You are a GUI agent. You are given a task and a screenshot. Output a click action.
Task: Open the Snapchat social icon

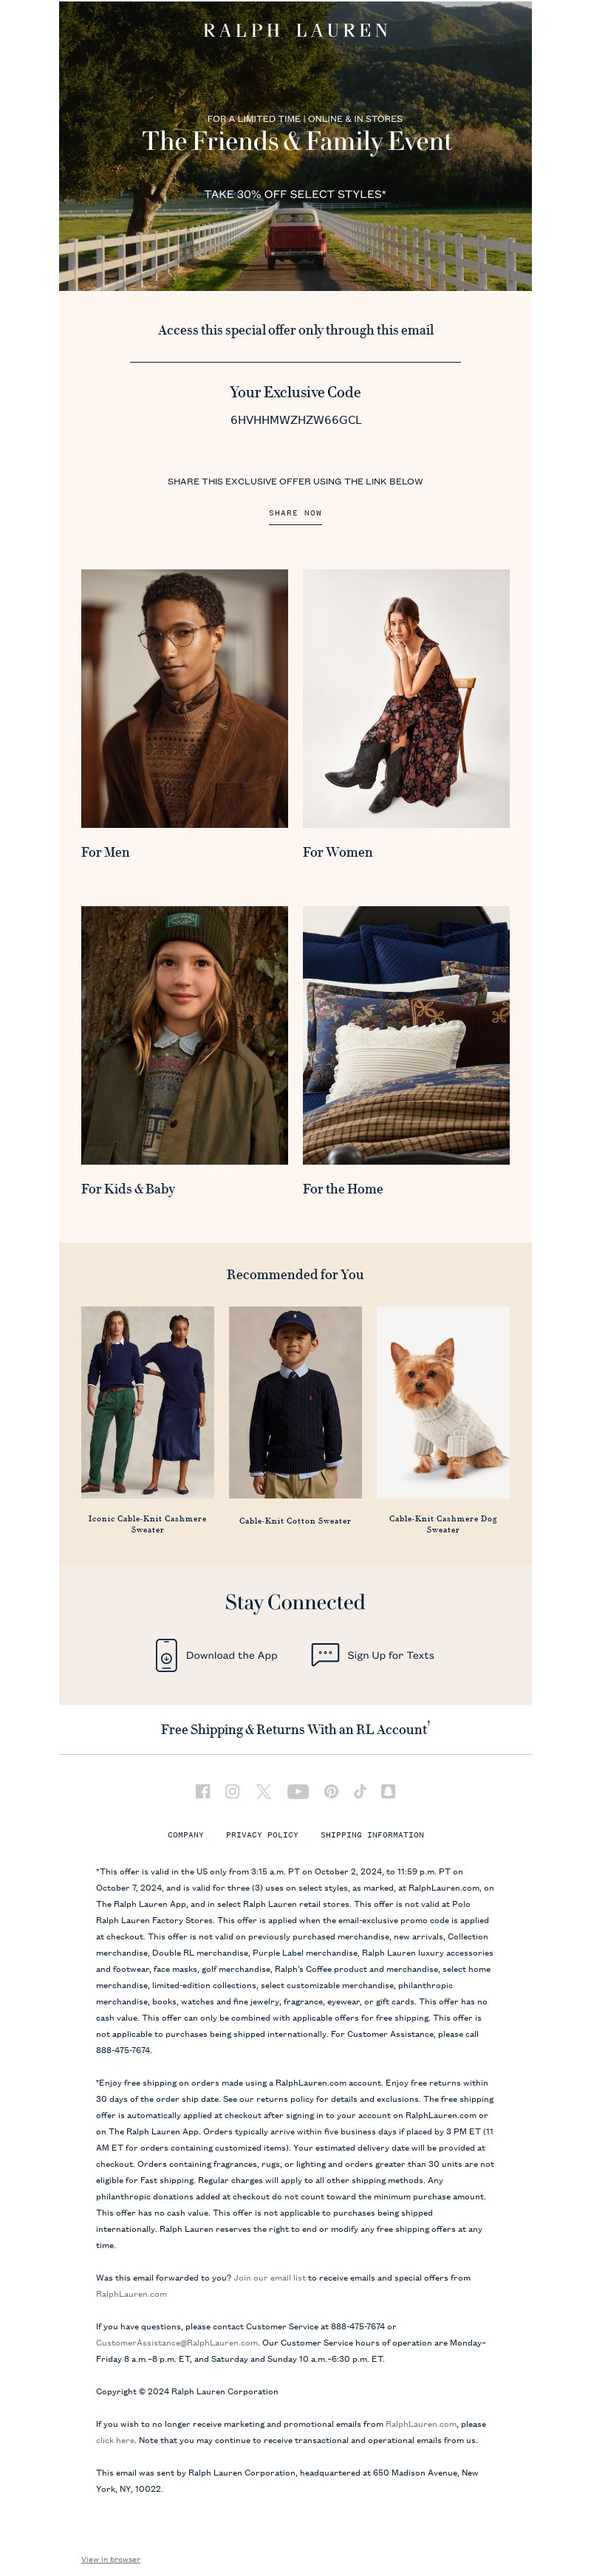pyautogui.click(x=388, y=1791)
